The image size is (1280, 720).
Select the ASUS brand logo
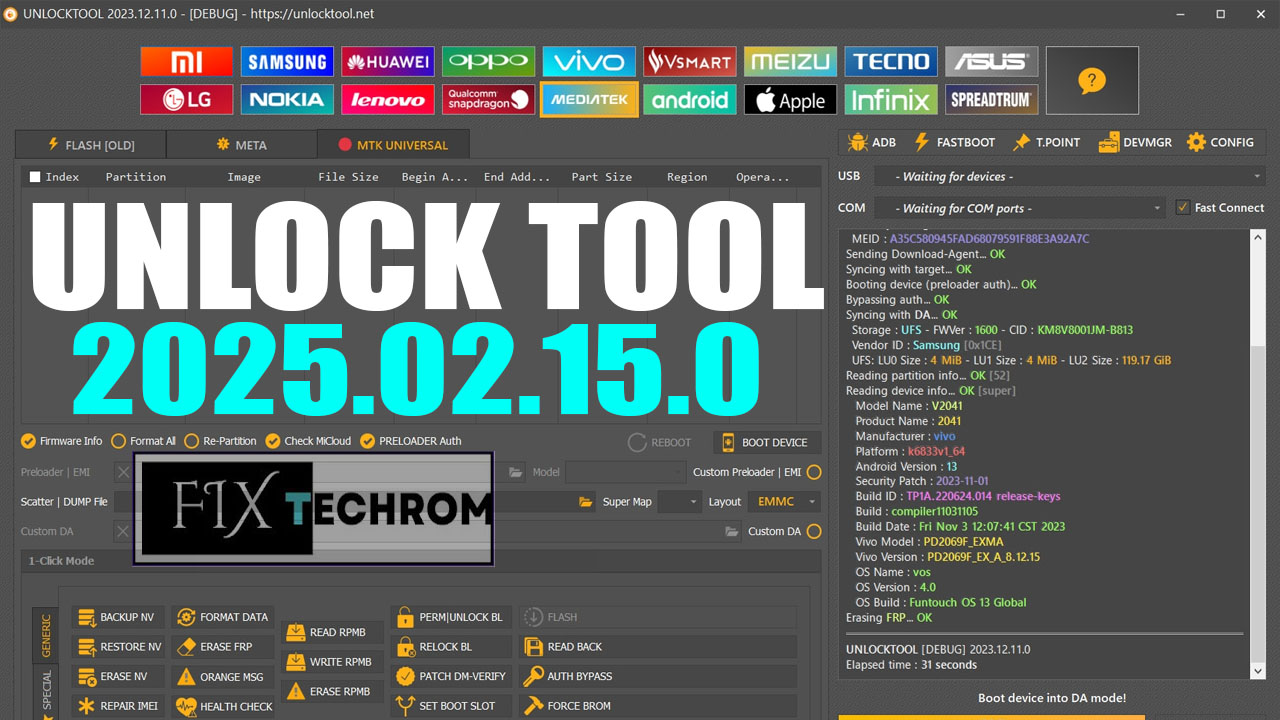(x=992, y=62)
